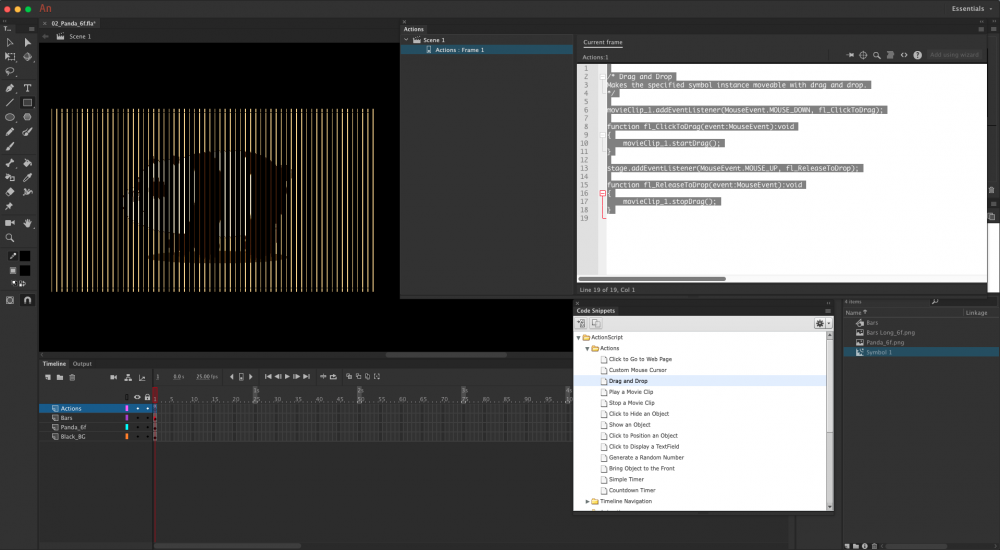This screenshot has width=1000, height=550.
Task: Switch to the Timeline tab
Action: (54, 364)
